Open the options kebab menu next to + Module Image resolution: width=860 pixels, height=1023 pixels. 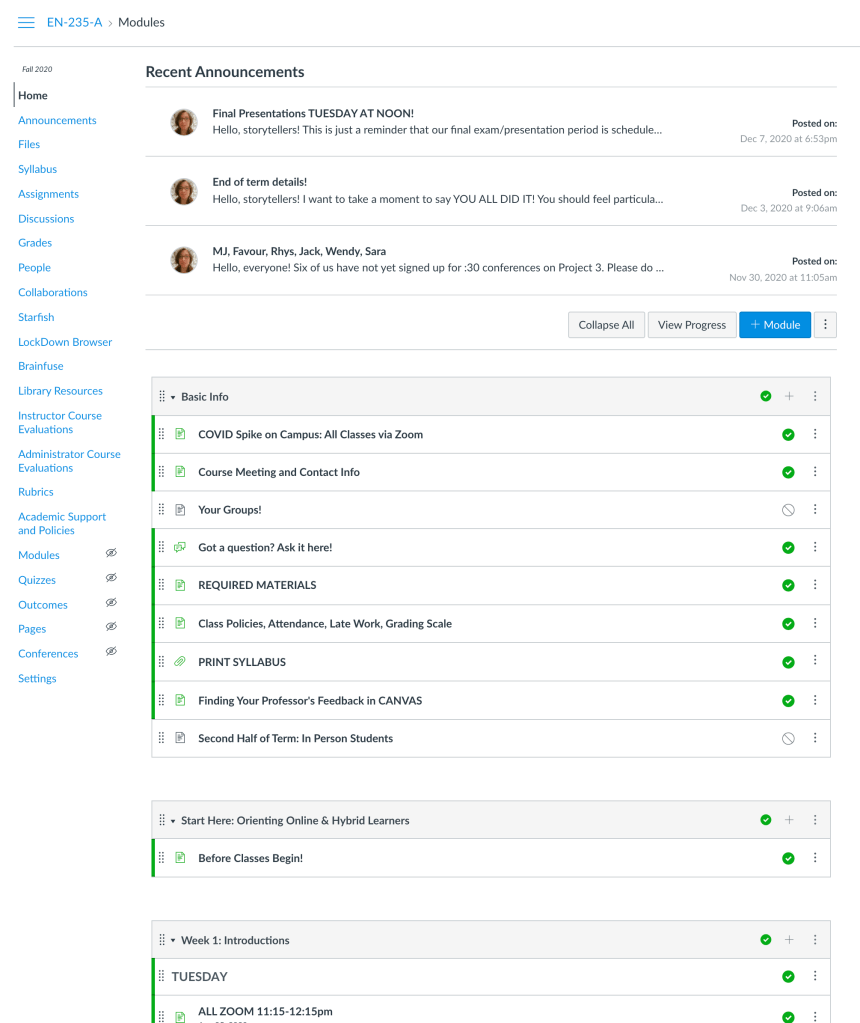(x=825, y=325)
